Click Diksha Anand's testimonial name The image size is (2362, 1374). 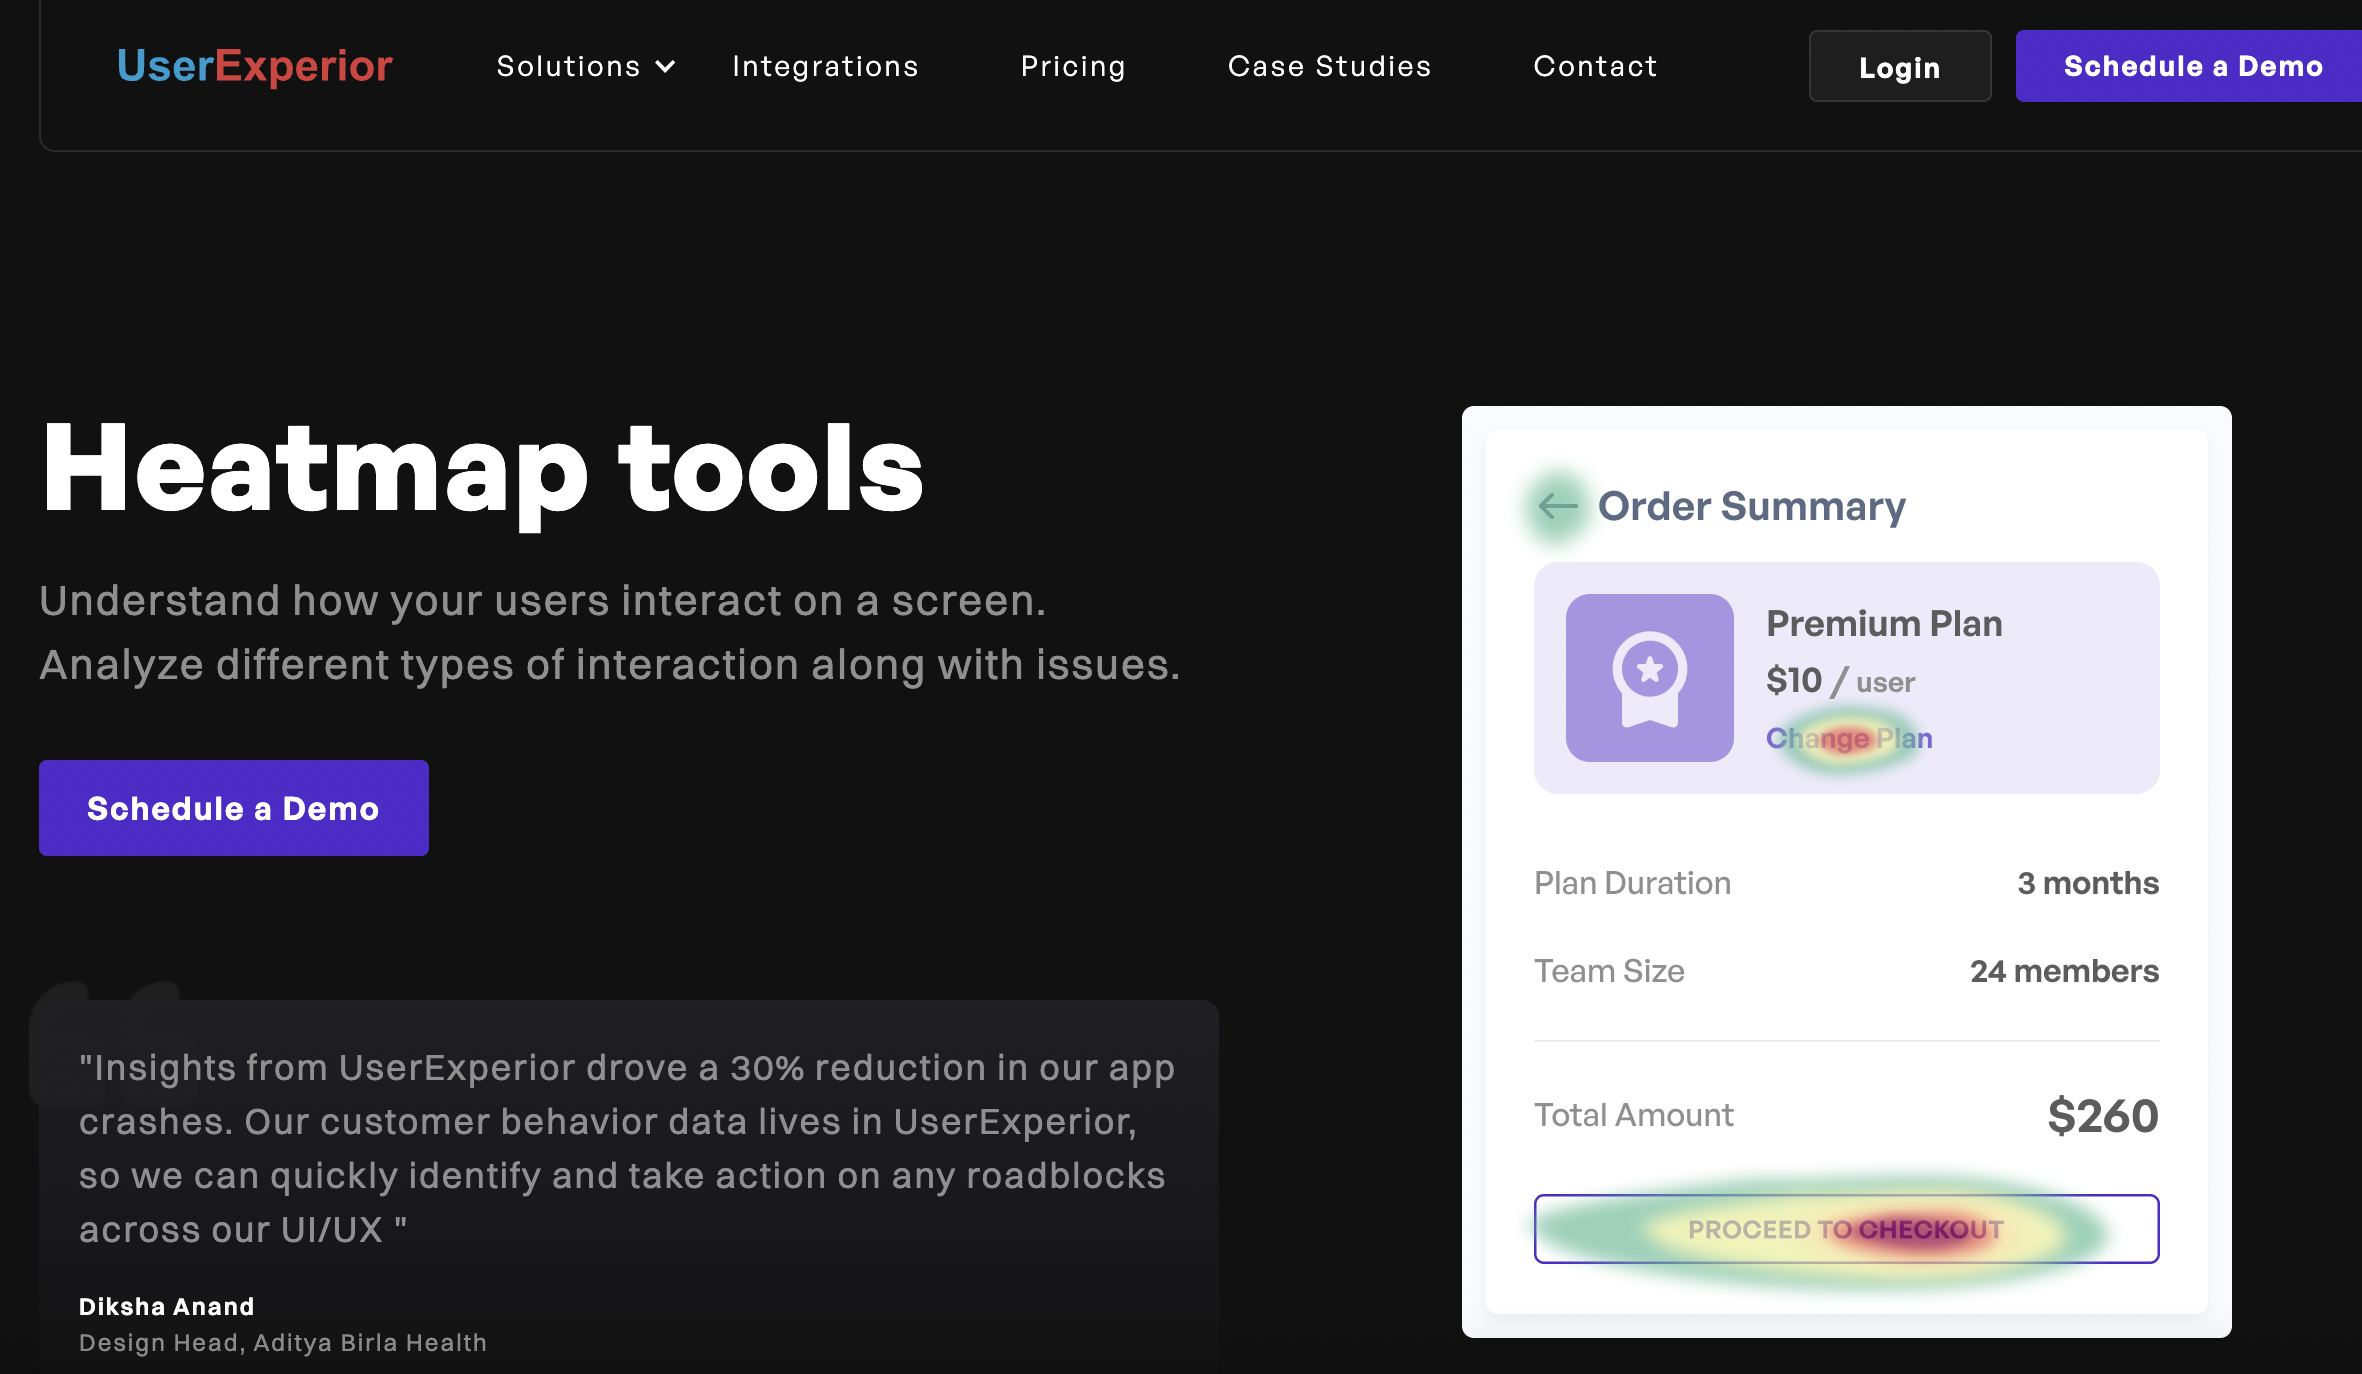point(166,1305)
